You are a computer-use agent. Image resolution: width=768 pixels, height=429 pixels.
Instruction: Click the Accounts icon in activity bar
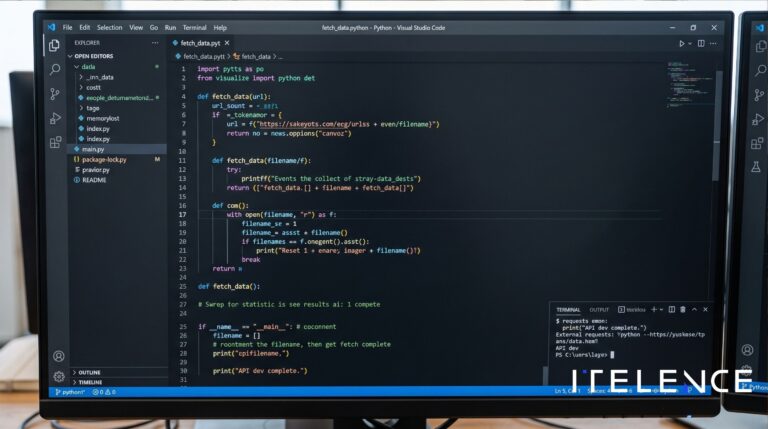pyautogui.click(x=58, y=356)
